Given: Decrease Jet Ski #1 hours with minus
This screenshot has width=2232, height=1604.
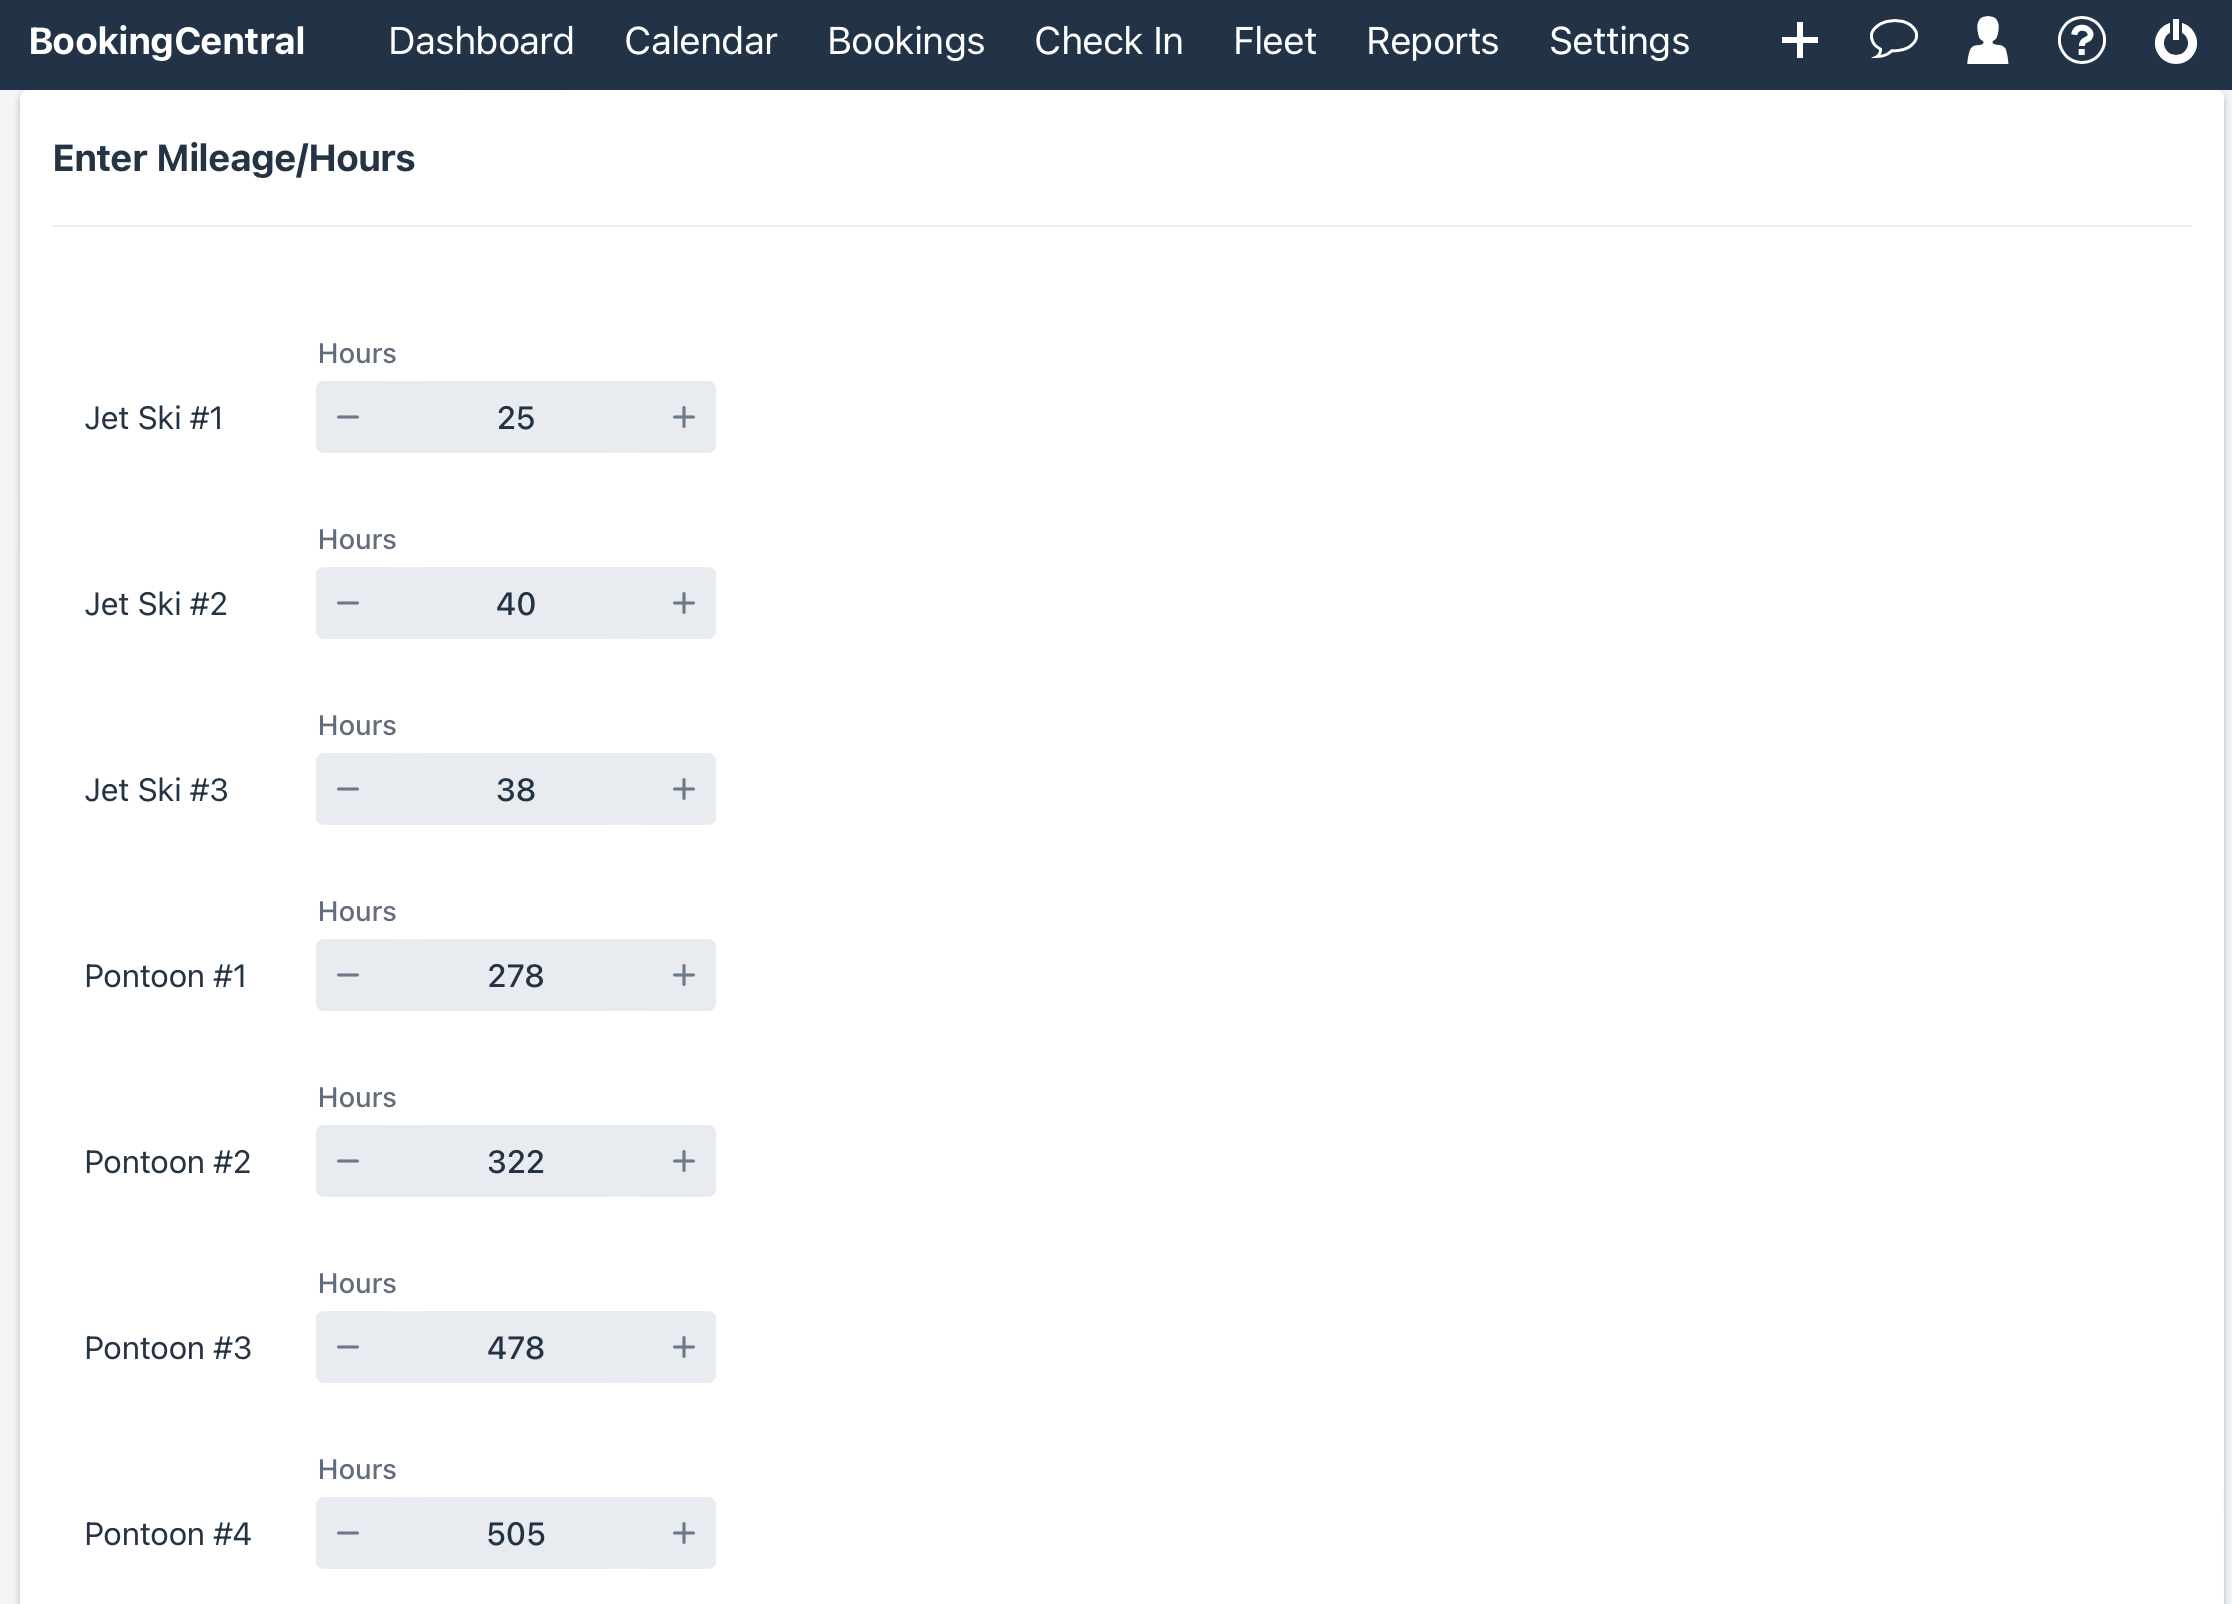Looking at the screenshot, I should click(x=348, y=417).
